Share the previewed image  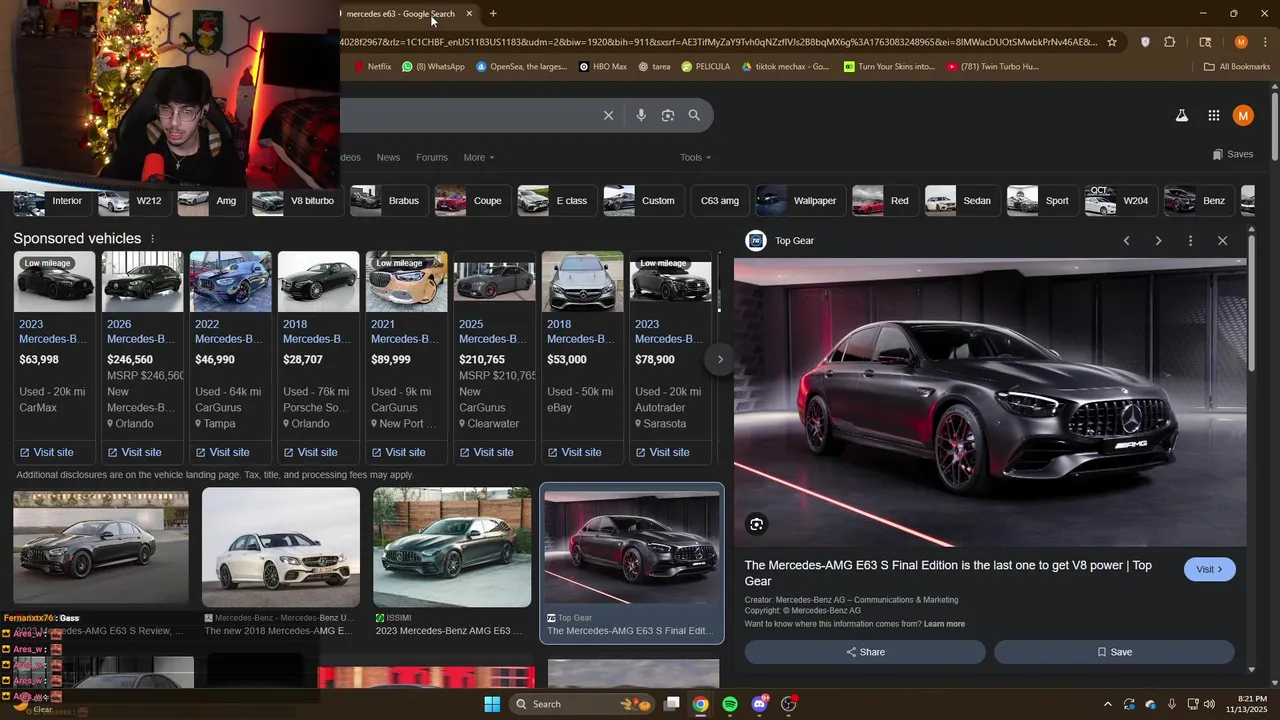coord(865,652)
